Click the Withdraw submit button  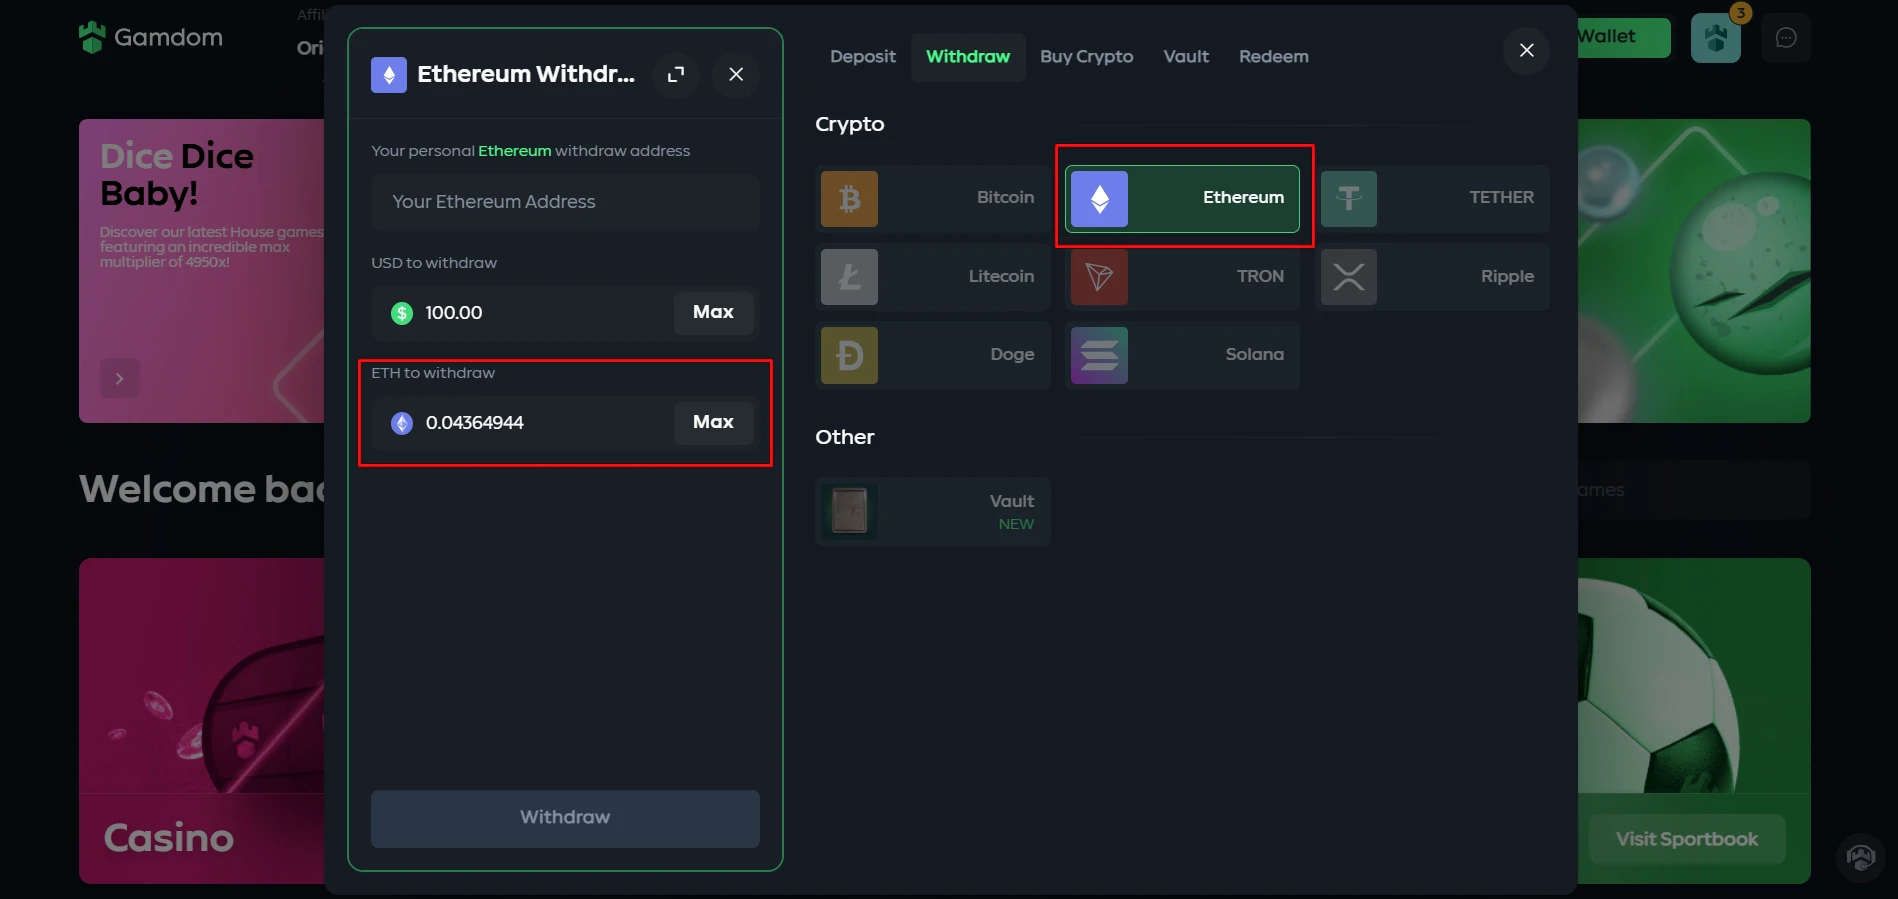pos(565,818)
